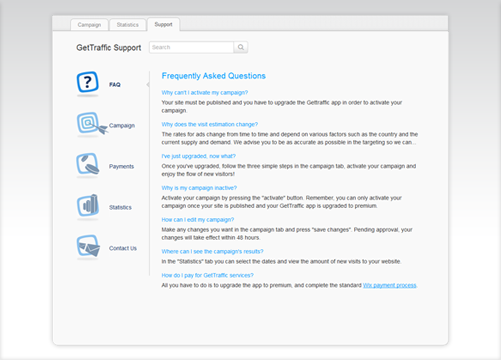The image size is (501, 360).
Task: Open 'Why can't I activate my campaign?' question
Action: tap(205, 93)
